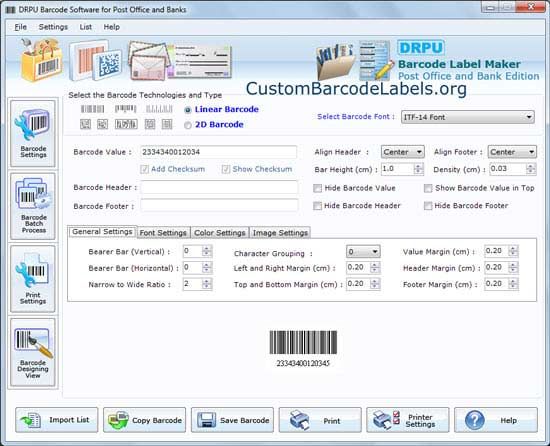Open Align Header dropdown
This screenshot has height=446, width=550.
(402, 152)
